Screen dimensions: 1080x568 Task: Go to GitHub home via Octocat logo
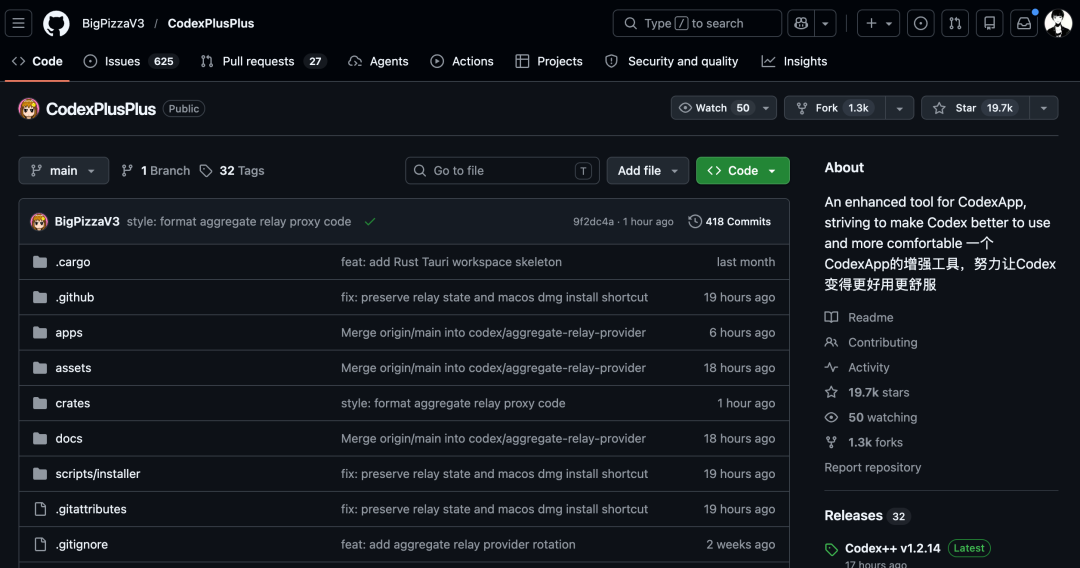click(56, 23)
